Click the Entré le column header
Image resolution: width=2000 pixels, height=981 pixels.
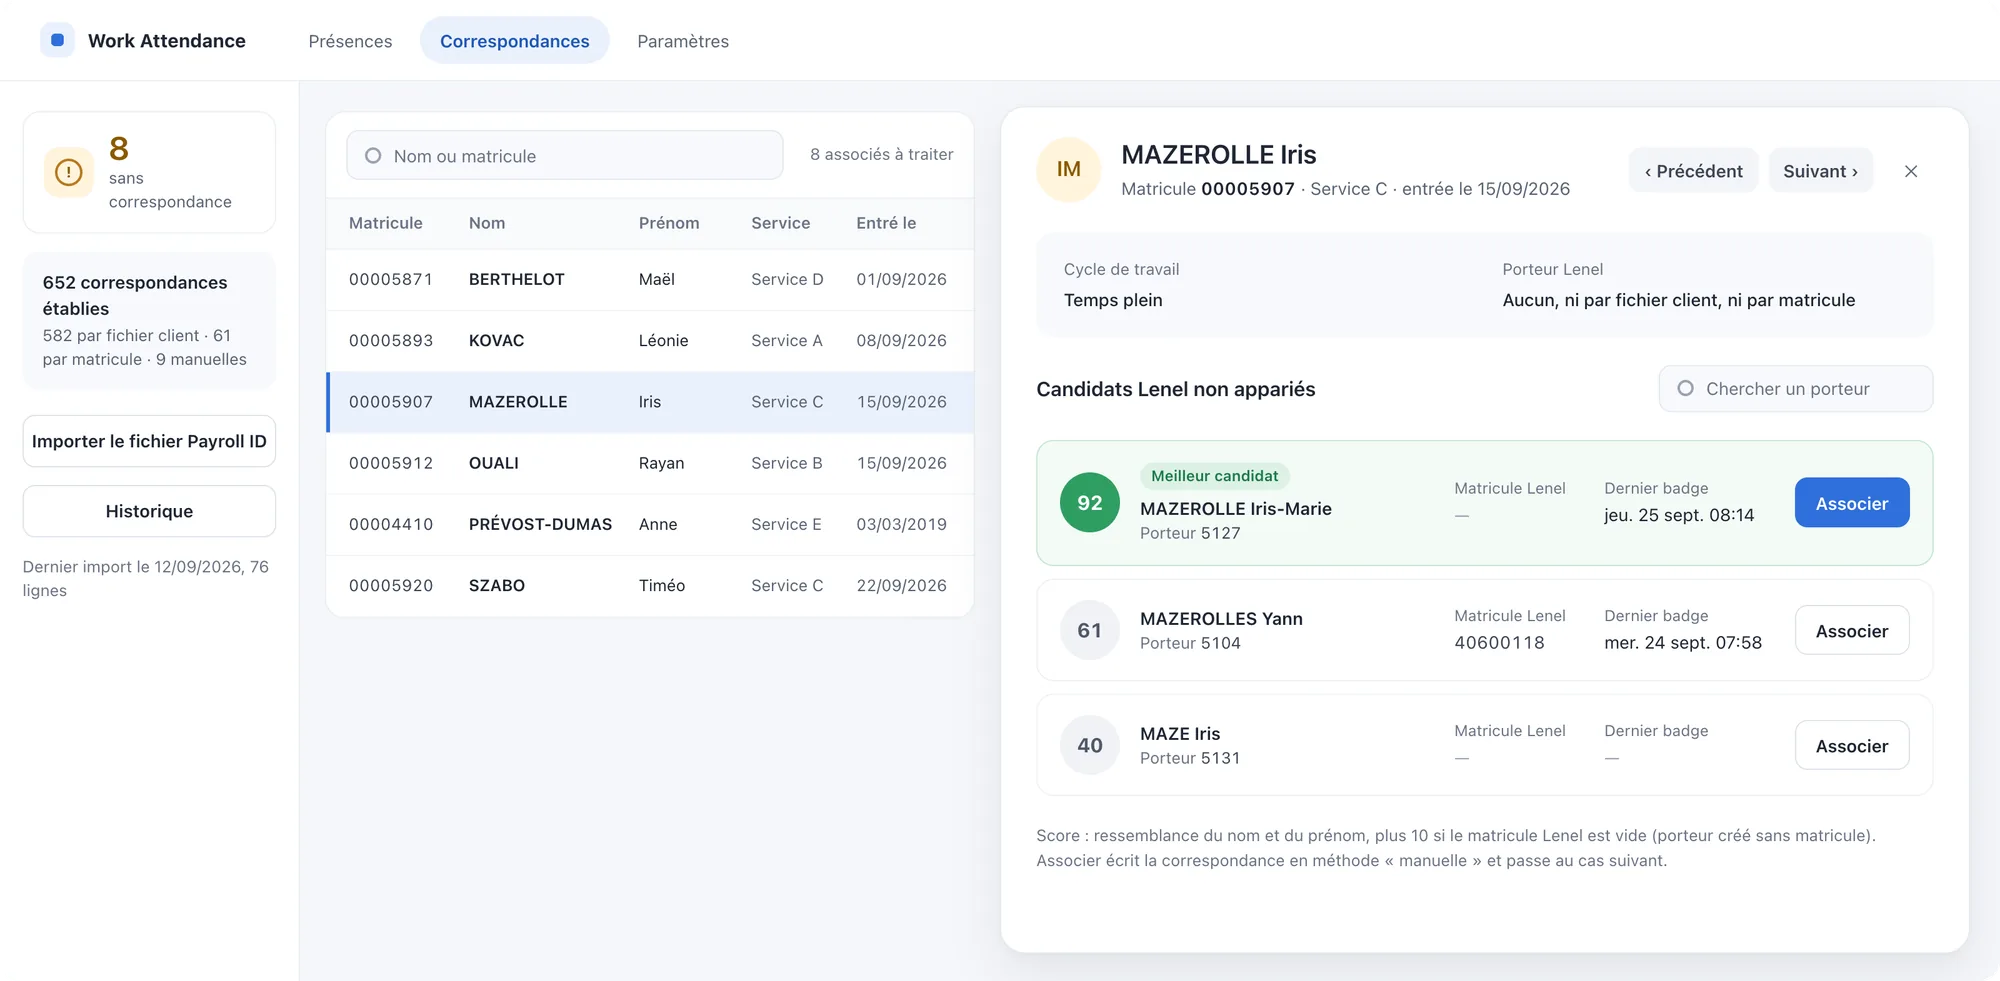pyautogui.click(x=886, y=223)
